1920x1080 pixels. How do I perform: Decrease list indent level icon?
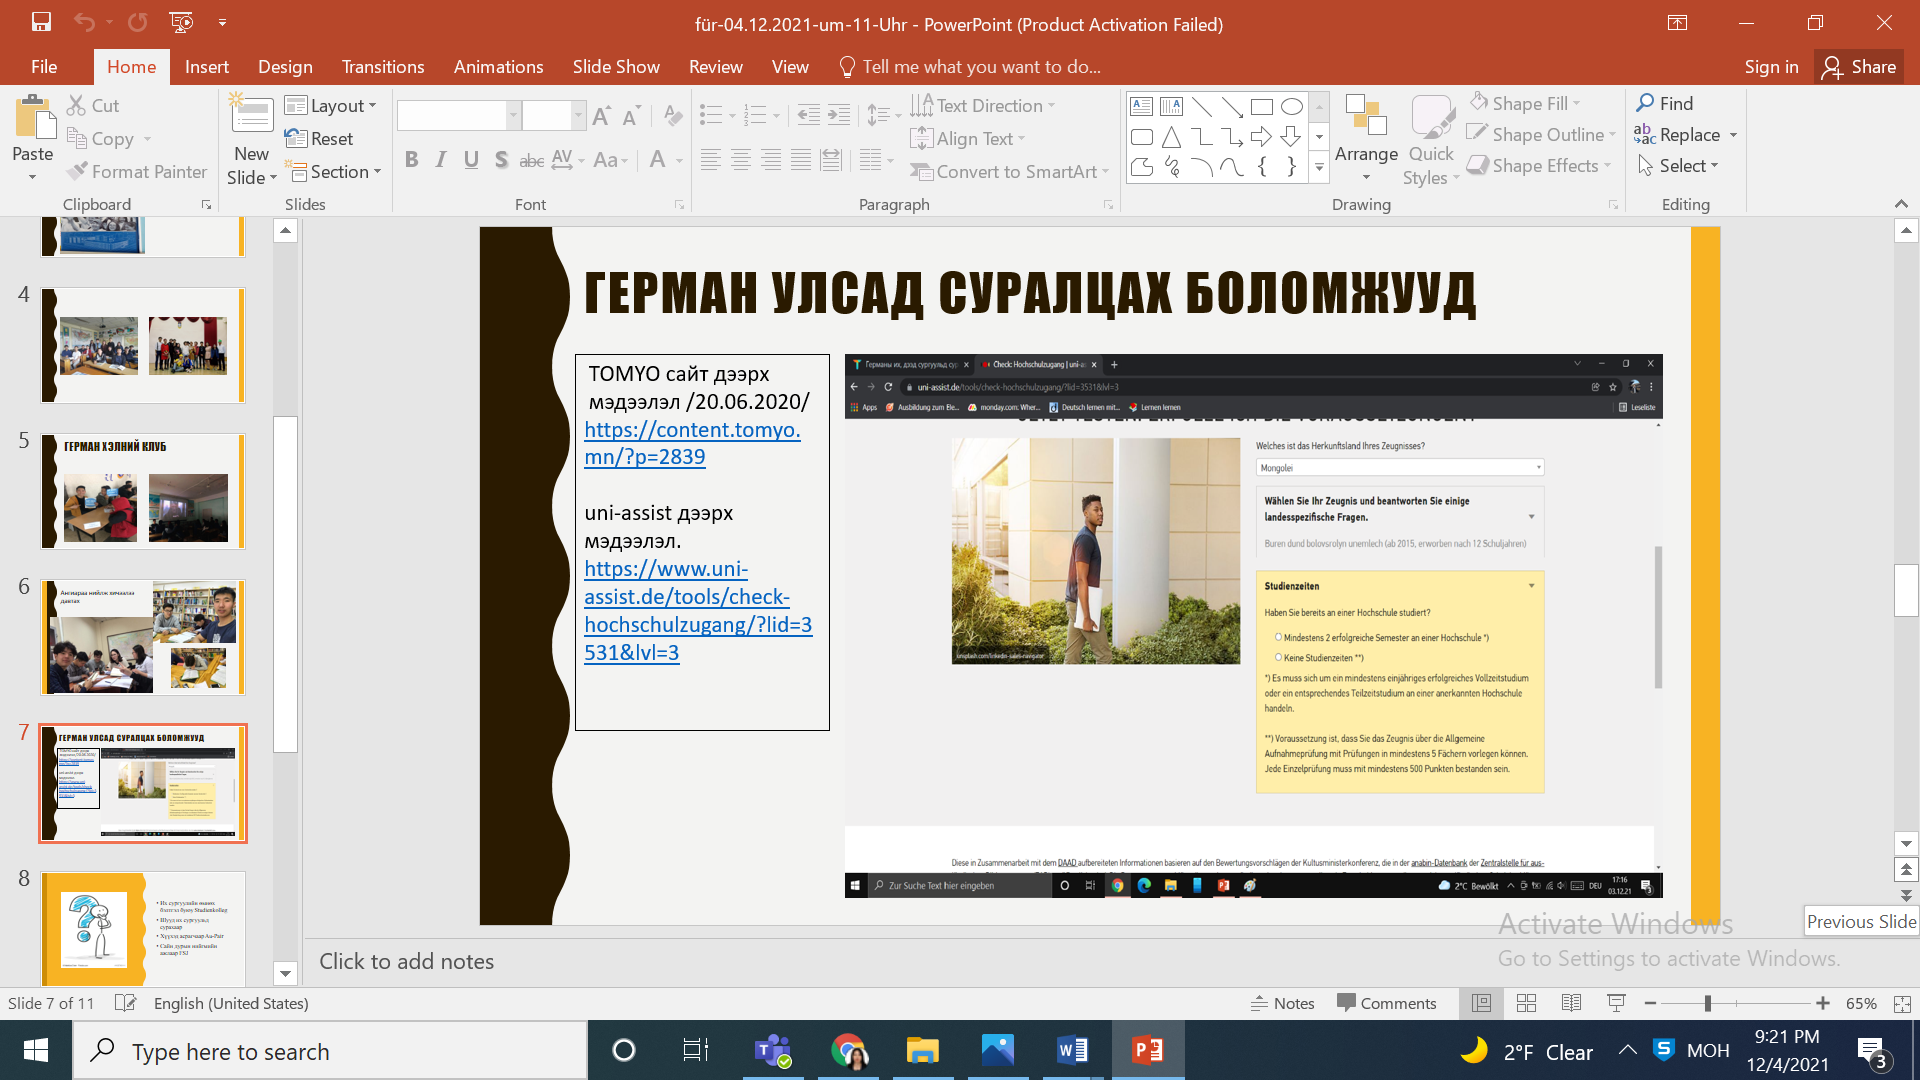pos(808,116)
